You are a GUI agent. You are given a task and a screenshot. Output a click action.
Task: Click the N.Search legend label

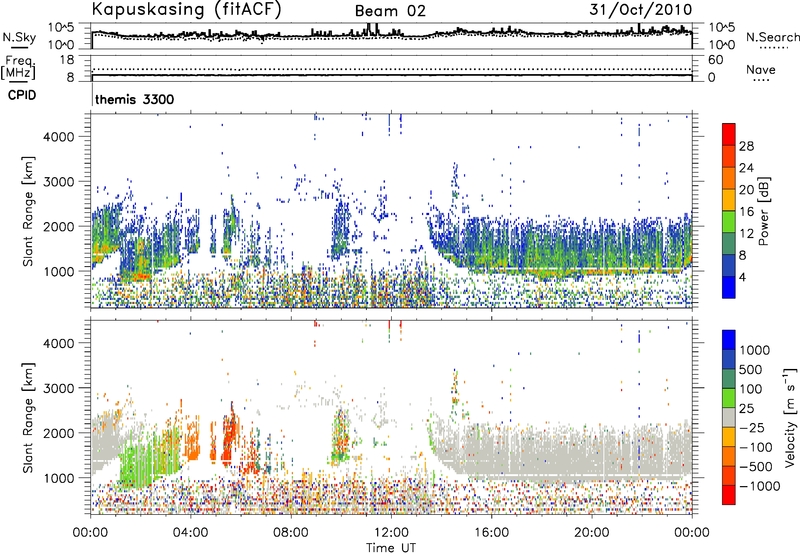773,37
